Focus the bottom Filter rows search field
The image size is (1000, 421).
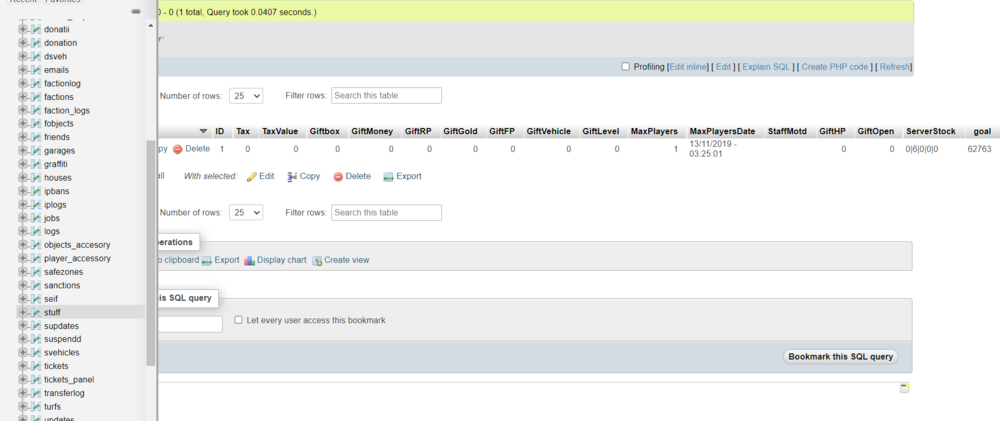click(386, 212)
